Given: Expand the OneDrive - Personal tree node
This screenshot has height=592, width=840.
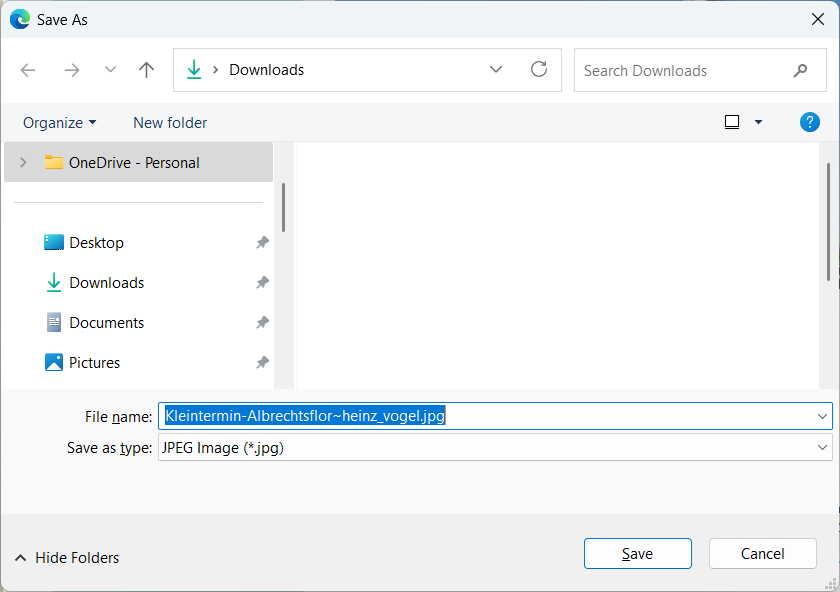Looking at the screenshot, I should 23,162.
